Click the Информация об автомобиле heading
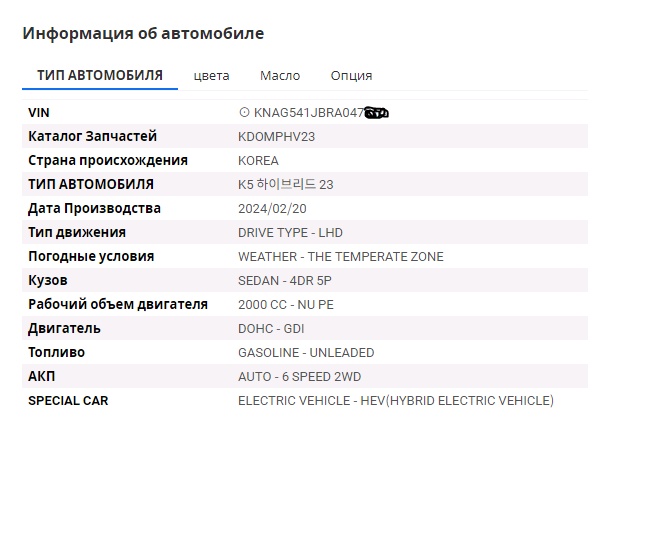The width and height of the screenshot is (667, 536). point(143,33)
